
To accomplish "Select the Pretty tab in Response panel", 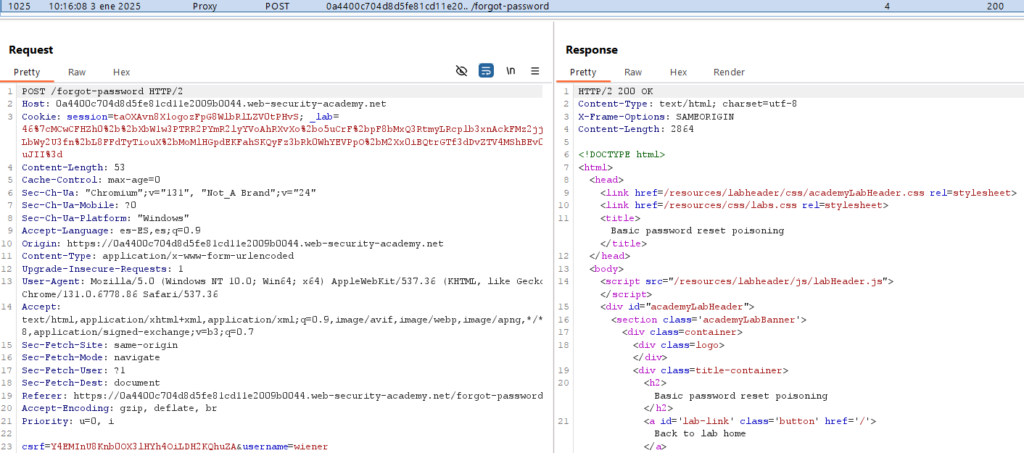I will [583, 72].
